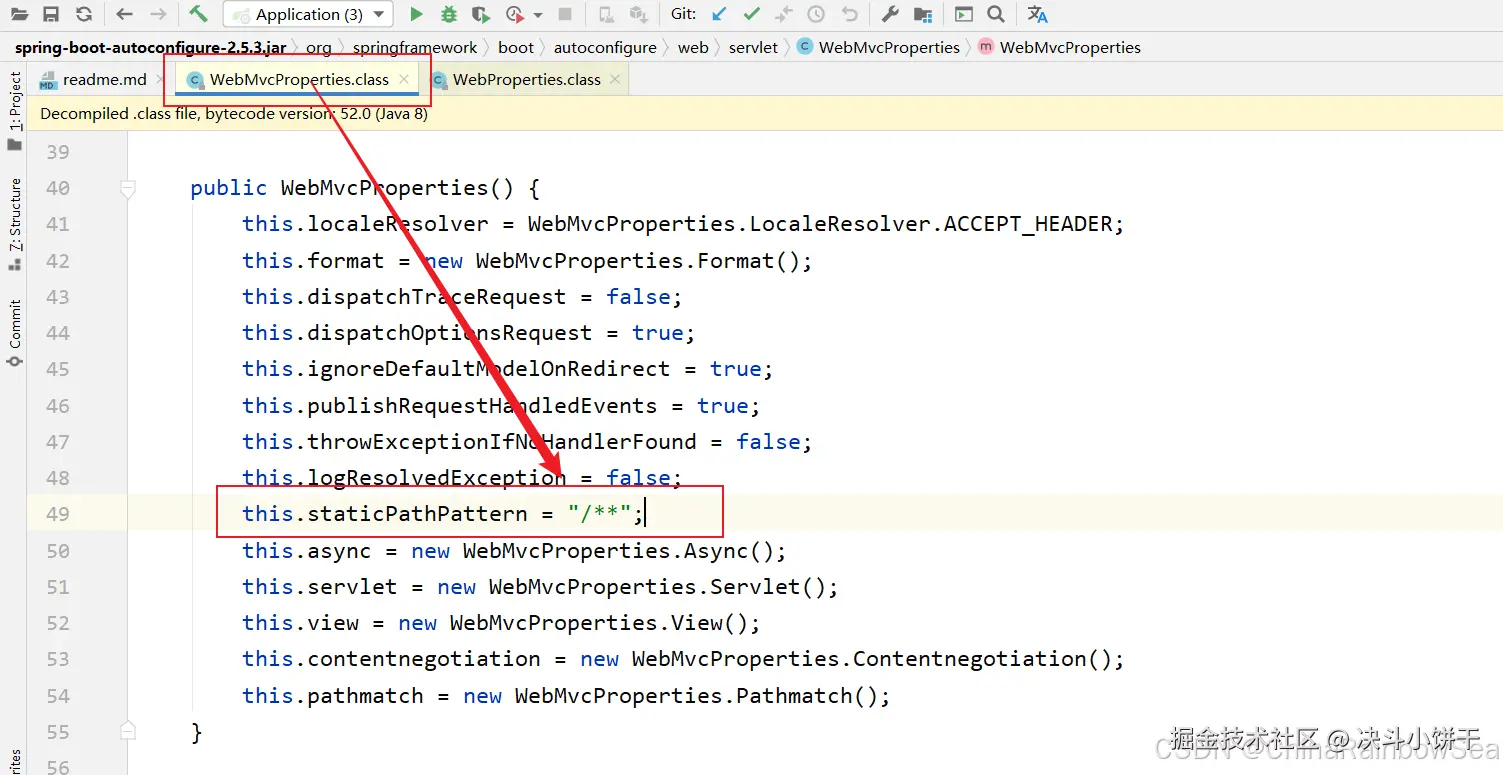Click the servlet breadcrumb
Screen dimensions: 1503x775
tap(753, 47)
